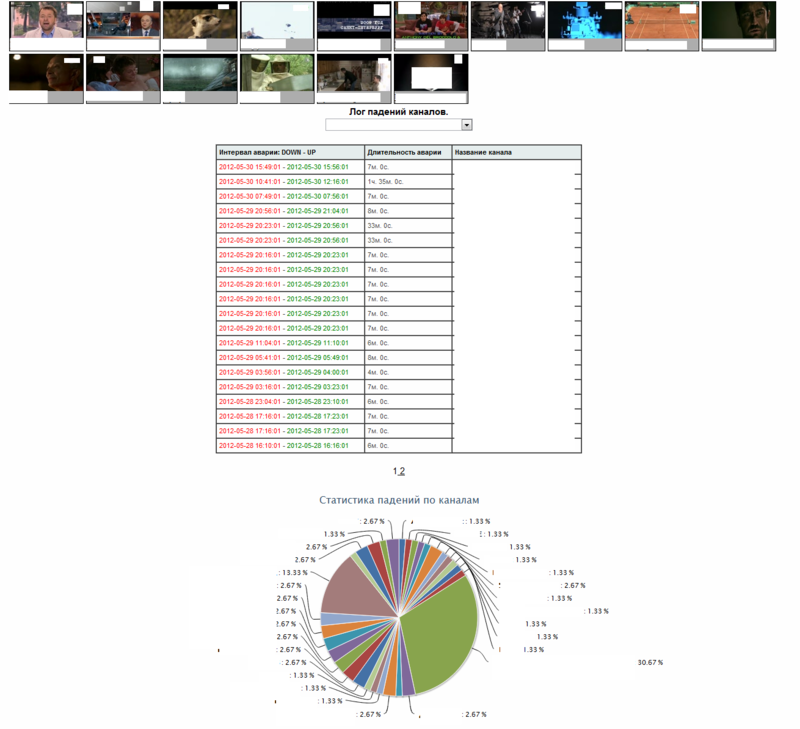
Task: Select row 2012-05-30 10:41:01 - 12:16:01
Action: pos(398,182)
